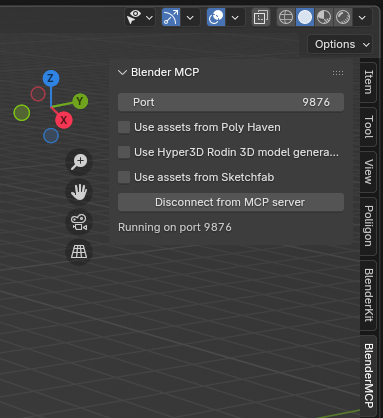
Task: Select the BlenderMCP sidebar tab
Action: coord(368,376)
